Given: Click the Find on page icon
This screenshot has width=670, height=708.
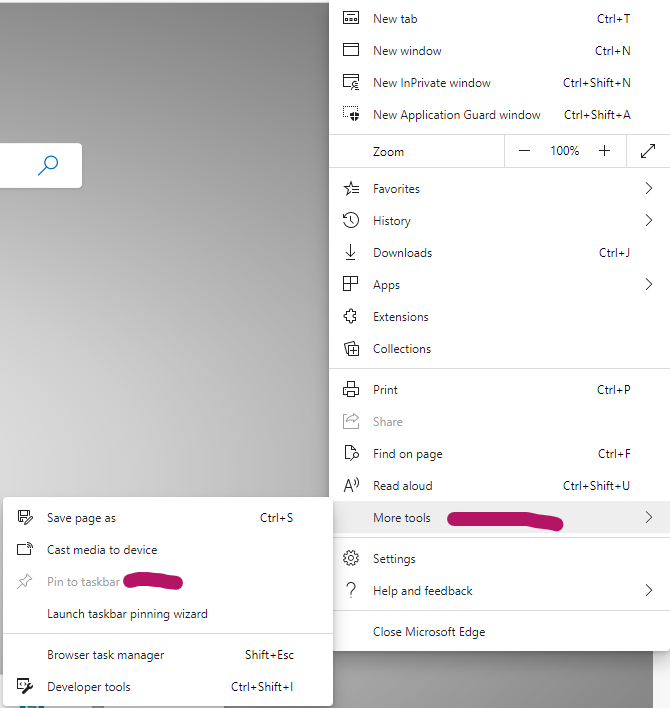Looking at the screenshot, I should coord(351,453).
